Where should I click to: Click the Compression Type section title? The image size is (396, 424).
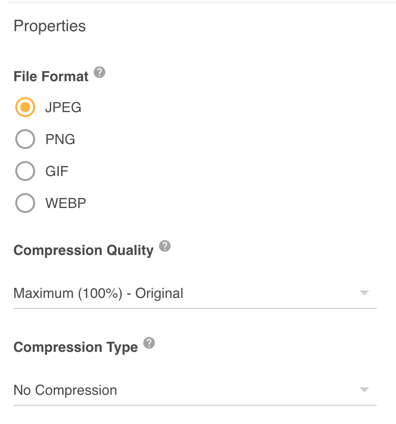(76, 347)
